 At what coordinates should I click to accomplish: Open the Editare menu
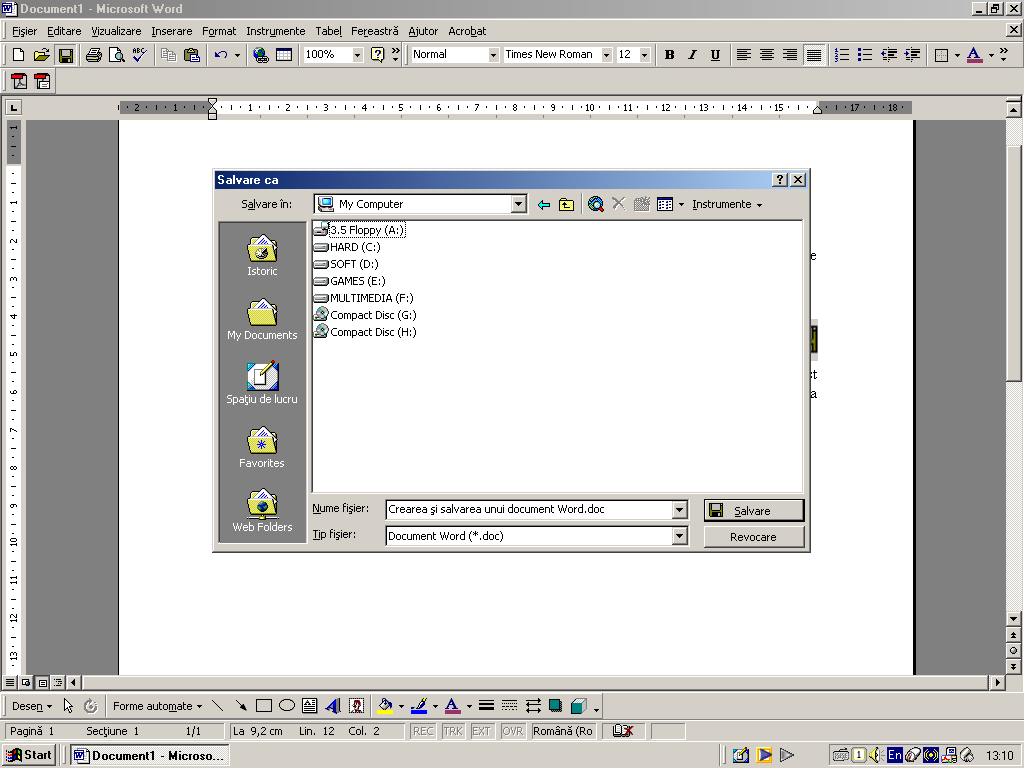(x=64, y=31)
